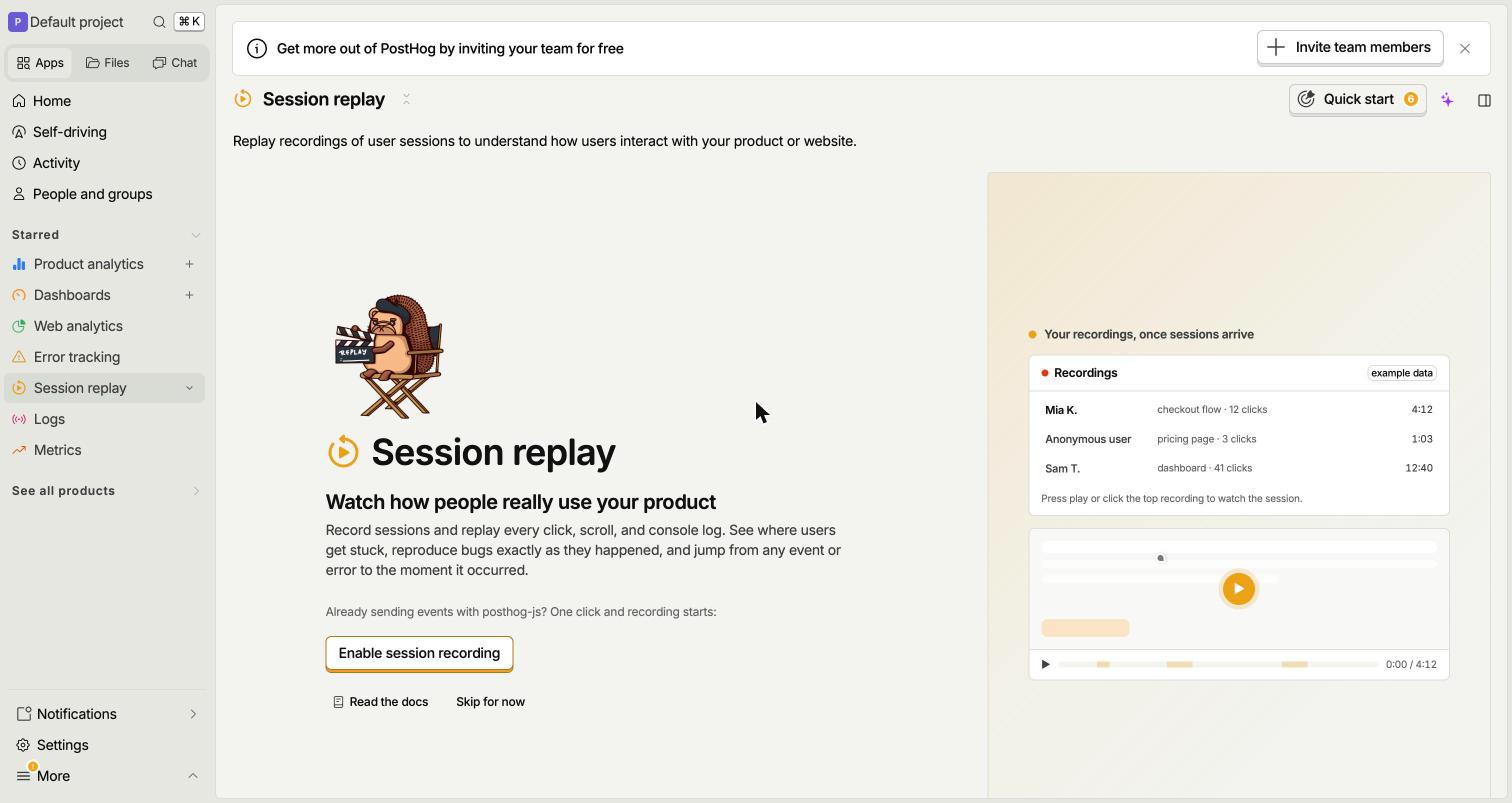Click Skip for now

pyautogui.click(x=490, y=702)
